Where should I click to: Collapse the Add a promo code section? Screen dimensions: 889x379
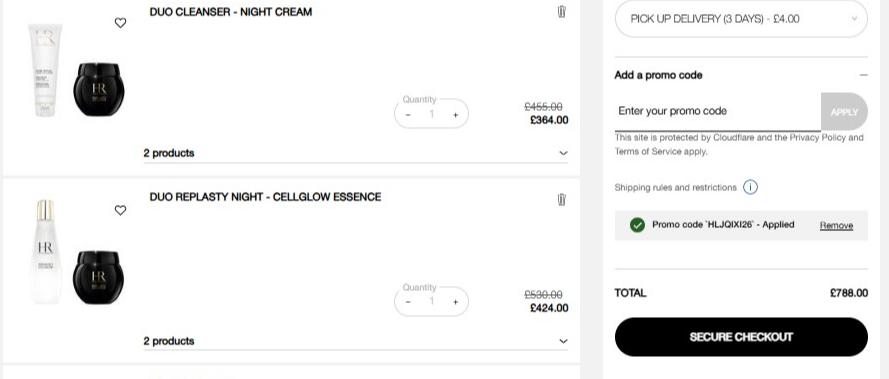tap(863, 75)
